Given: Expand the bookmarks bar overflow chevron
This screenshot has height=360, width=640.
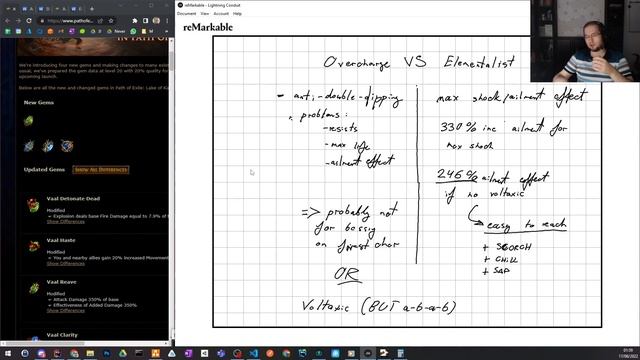Looking at the screenshot, I should pos(167,31).
